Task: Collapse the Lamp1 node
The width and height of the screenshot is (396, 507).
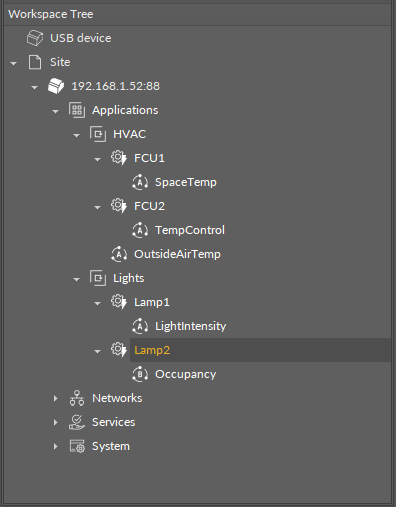Action: coord(97,303)
